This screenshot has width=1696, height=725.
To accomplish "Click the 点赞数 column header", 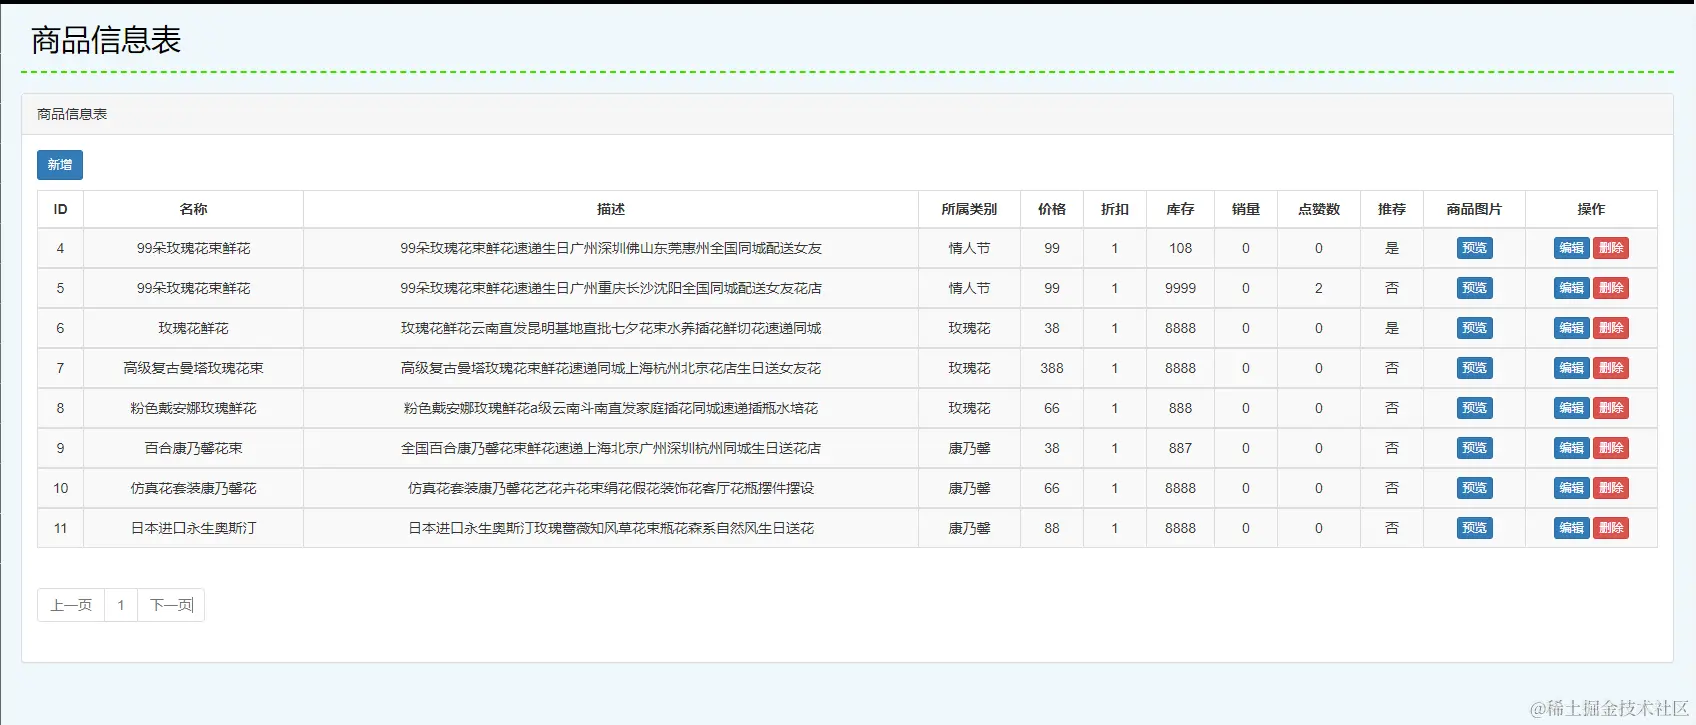I will tap(1319, 209).
